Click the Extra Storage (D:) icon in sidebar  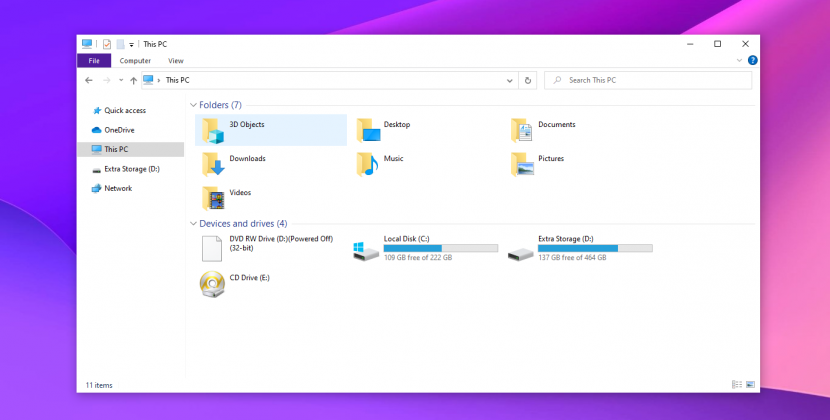coord(96,169)
